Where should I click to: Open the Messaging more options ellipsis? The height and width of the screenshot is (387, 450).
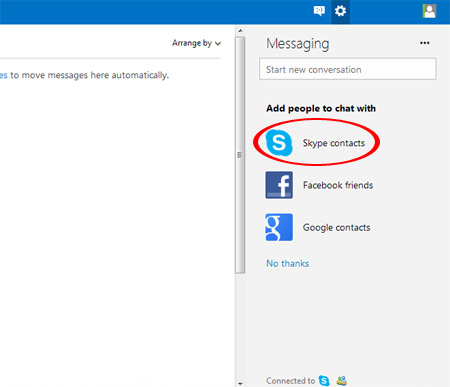pyautogui.click(x=425, y=43)
